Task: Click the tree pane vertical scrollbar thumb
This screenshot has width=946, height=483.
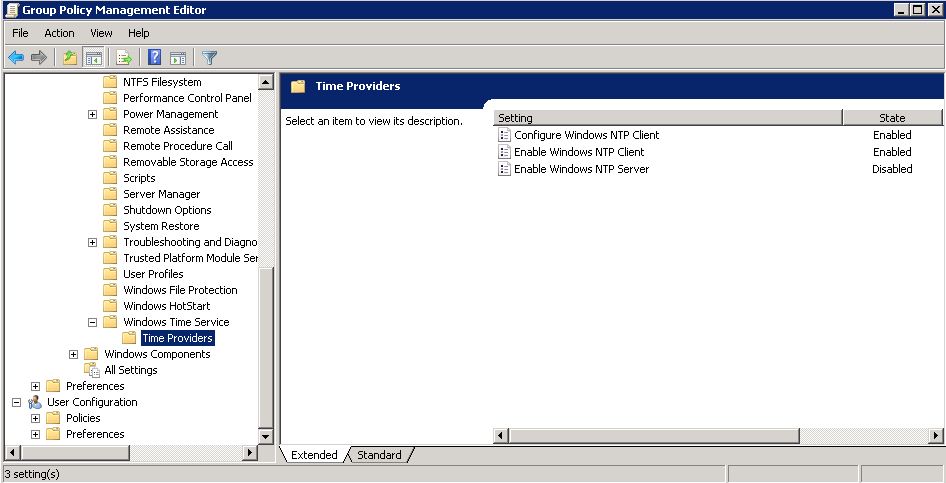Action: point(266,347)
